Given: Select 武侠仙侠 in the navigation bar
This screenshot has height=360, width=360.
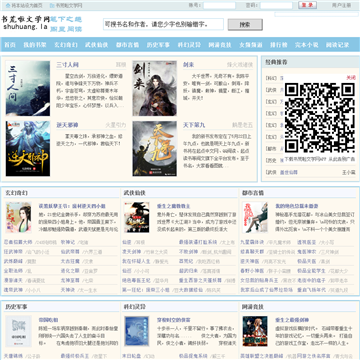Looking at the screenshot, I should pyautogui.click(x=96, y=45).
